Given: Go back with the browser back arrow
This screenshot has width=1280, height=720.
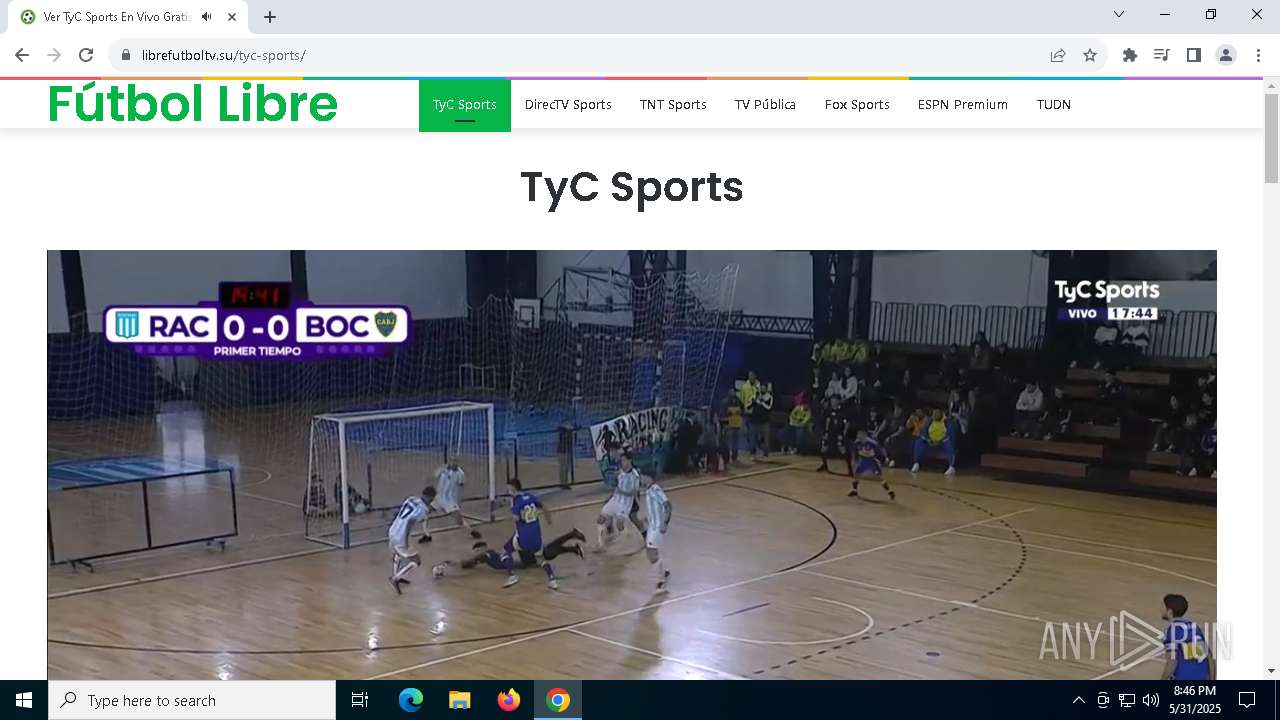Looking at the screenshot, I should (x=22, y=55).
